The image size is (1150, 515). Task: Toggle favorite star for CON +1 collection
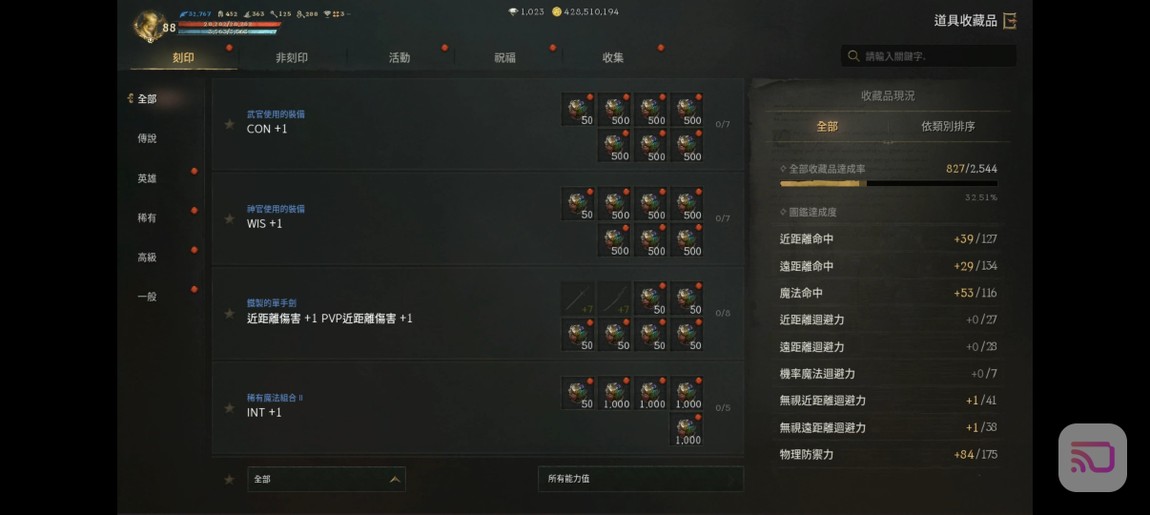click(230, 124)
